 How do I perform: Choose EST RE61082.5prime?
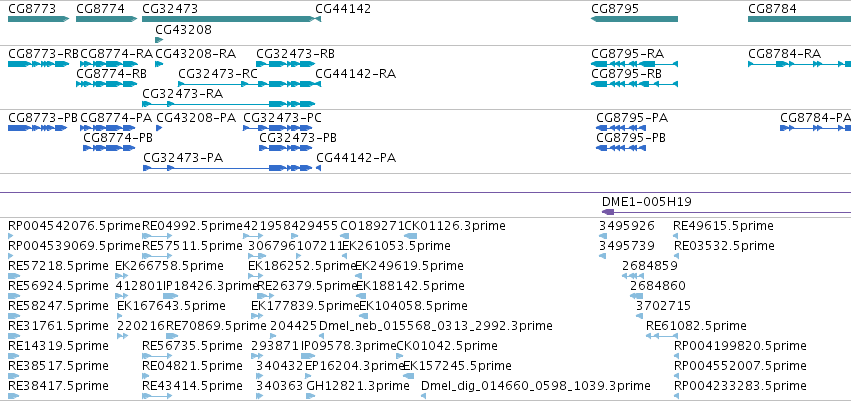tap(662, 336)
